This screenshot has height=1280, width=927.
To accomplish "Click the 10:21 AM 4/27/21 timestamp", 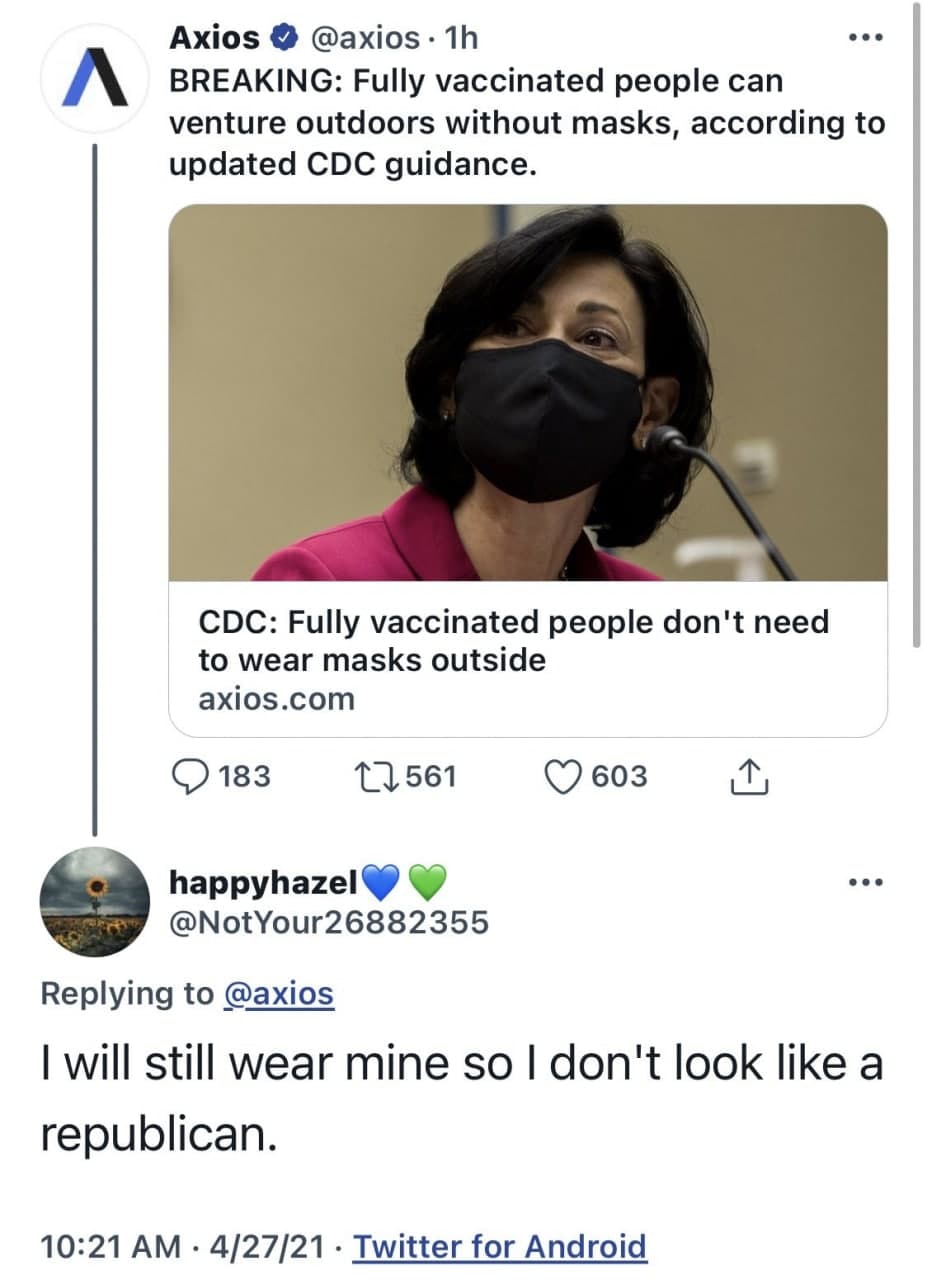I will point(185,1246).
